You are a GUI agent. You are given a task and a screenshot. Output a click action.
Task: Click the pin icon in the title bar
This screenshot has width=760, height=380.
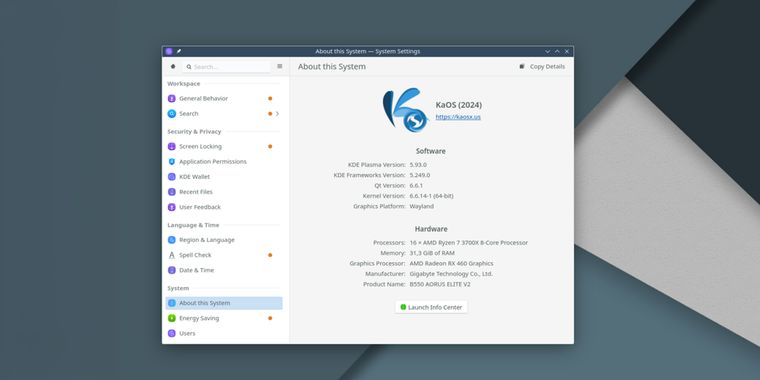pos(179,51)
